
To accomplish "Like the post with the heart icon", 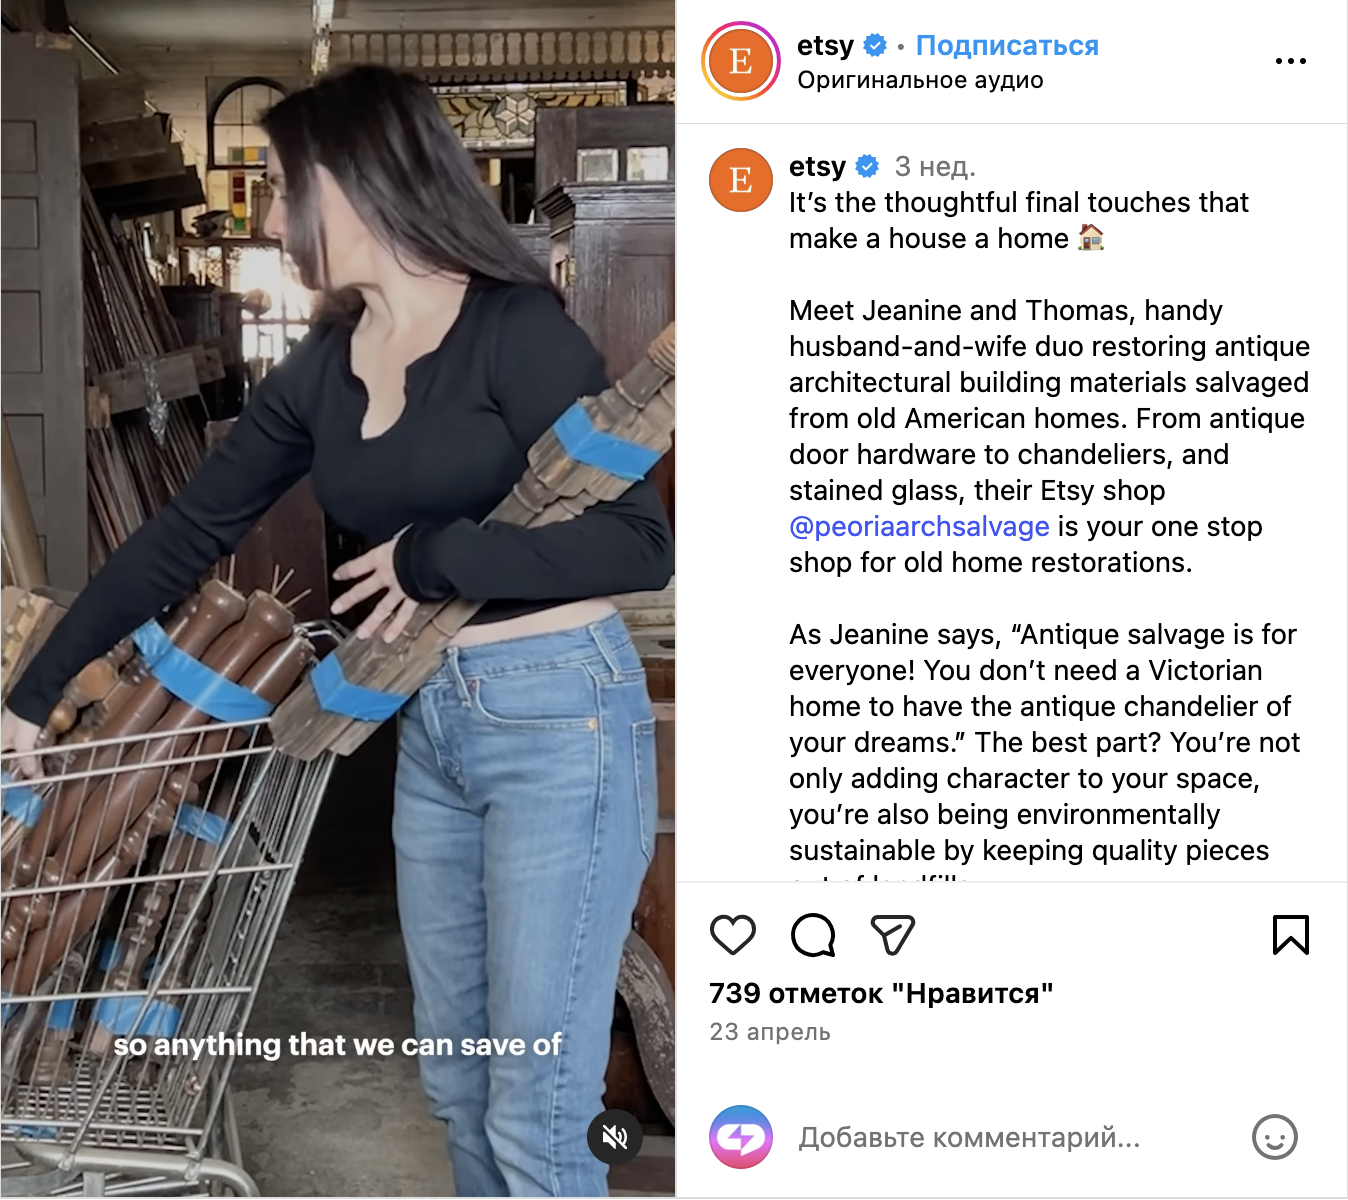I will (733, 935).
